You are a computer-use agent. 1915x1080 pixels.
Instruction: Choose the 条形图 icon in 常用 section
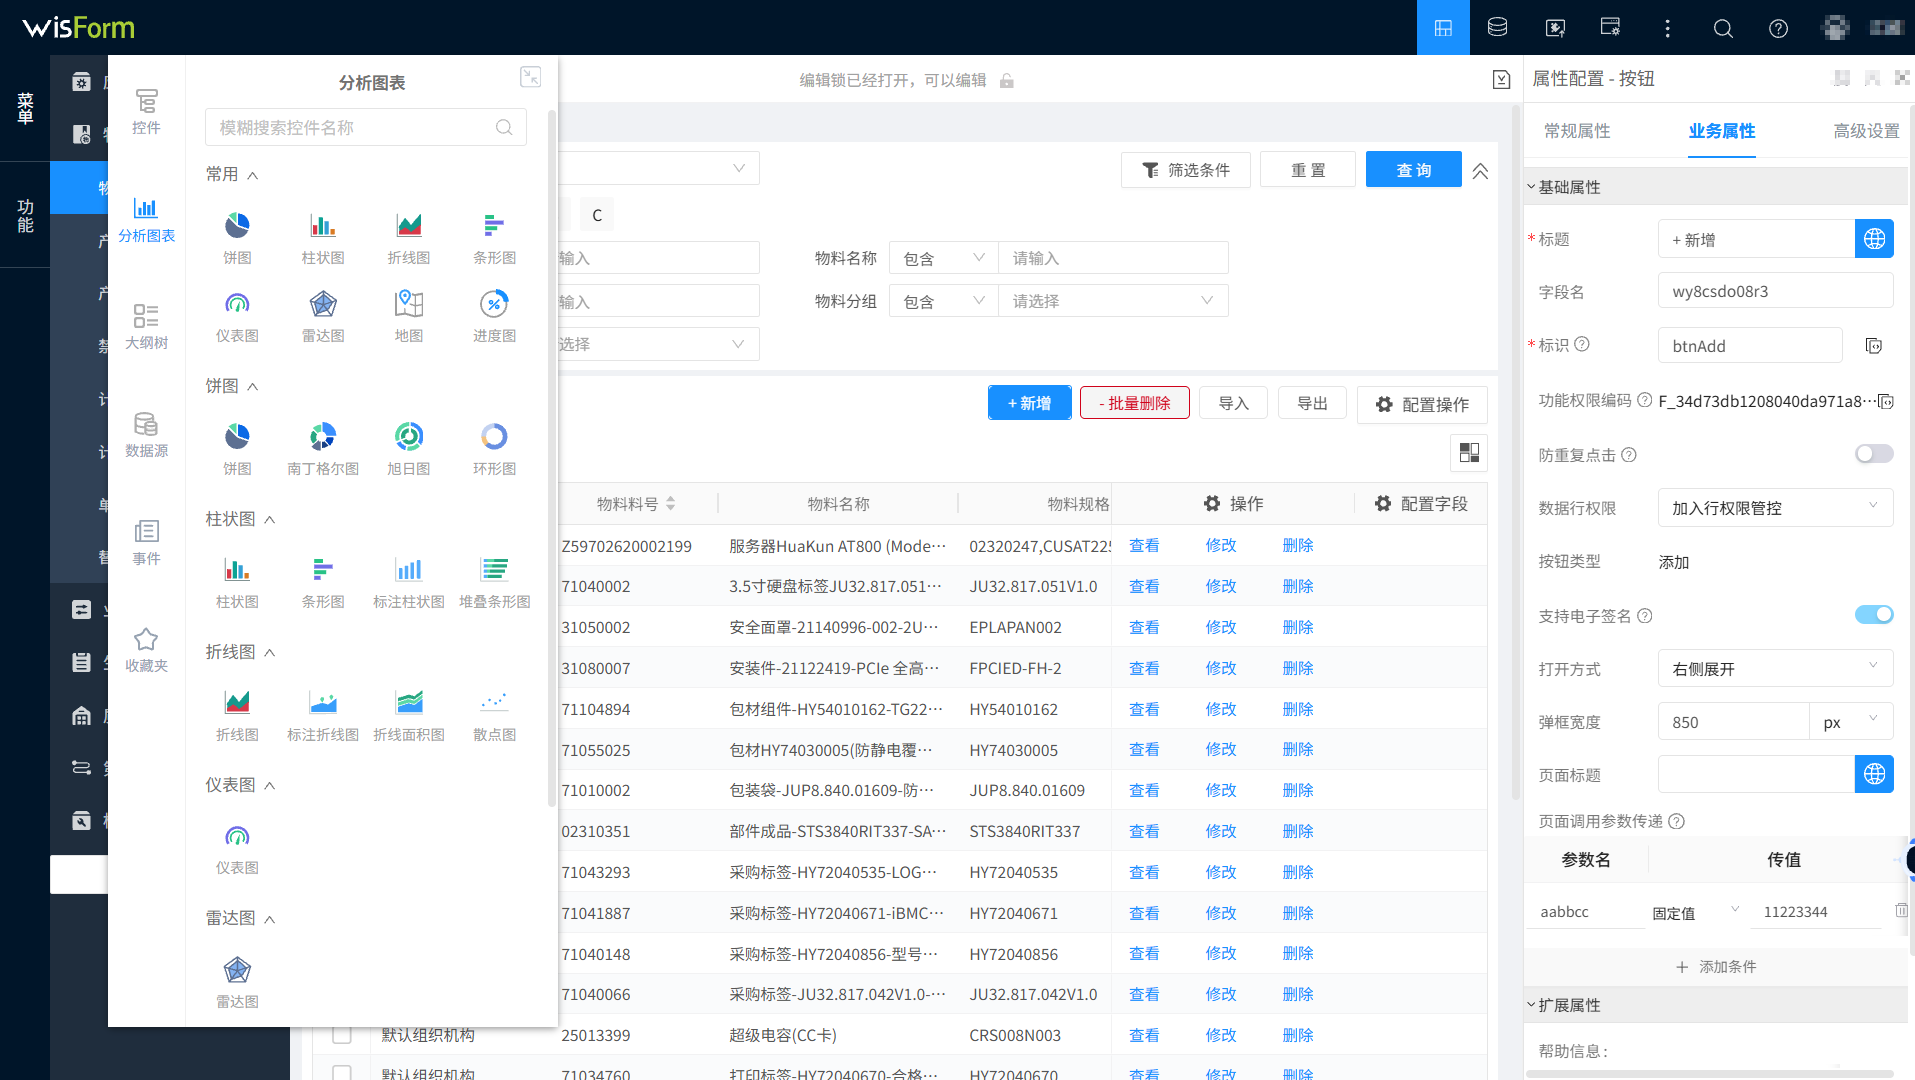[x=495, y=237]
